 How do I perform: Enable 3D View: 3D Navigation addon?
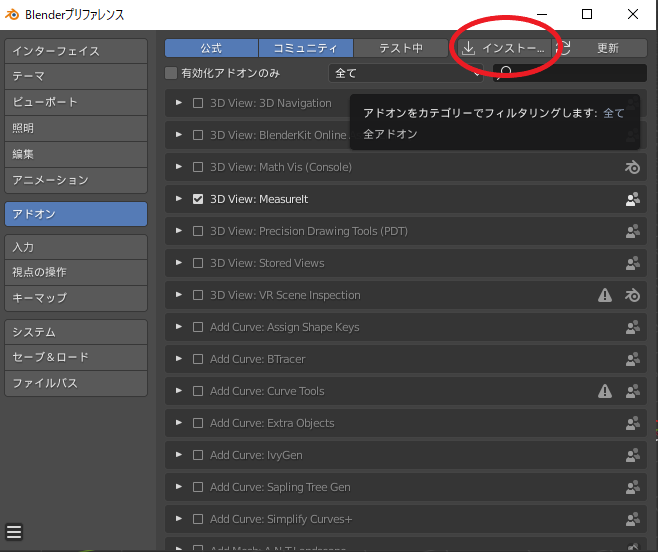click(198, 103)
